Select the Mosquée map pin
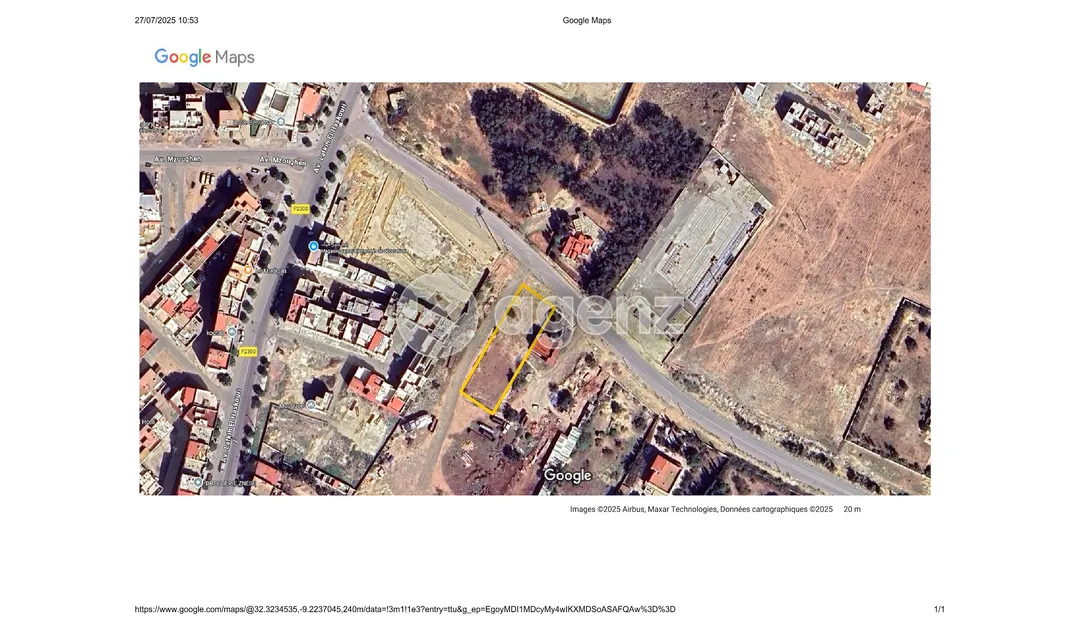The width and height of the screenshot is (1080, 630). click(311, 406)
